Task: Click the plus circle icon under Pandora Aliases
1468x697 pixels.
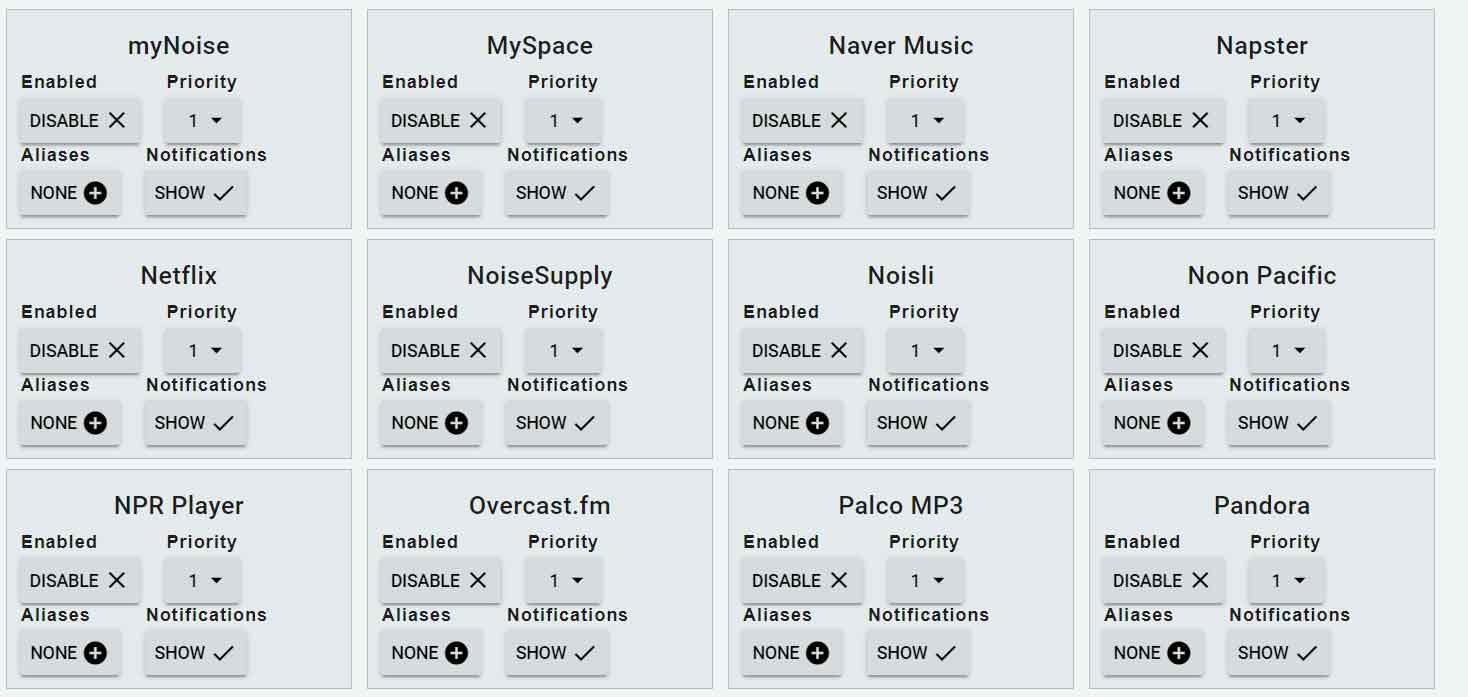Action: click(1179, 653)
